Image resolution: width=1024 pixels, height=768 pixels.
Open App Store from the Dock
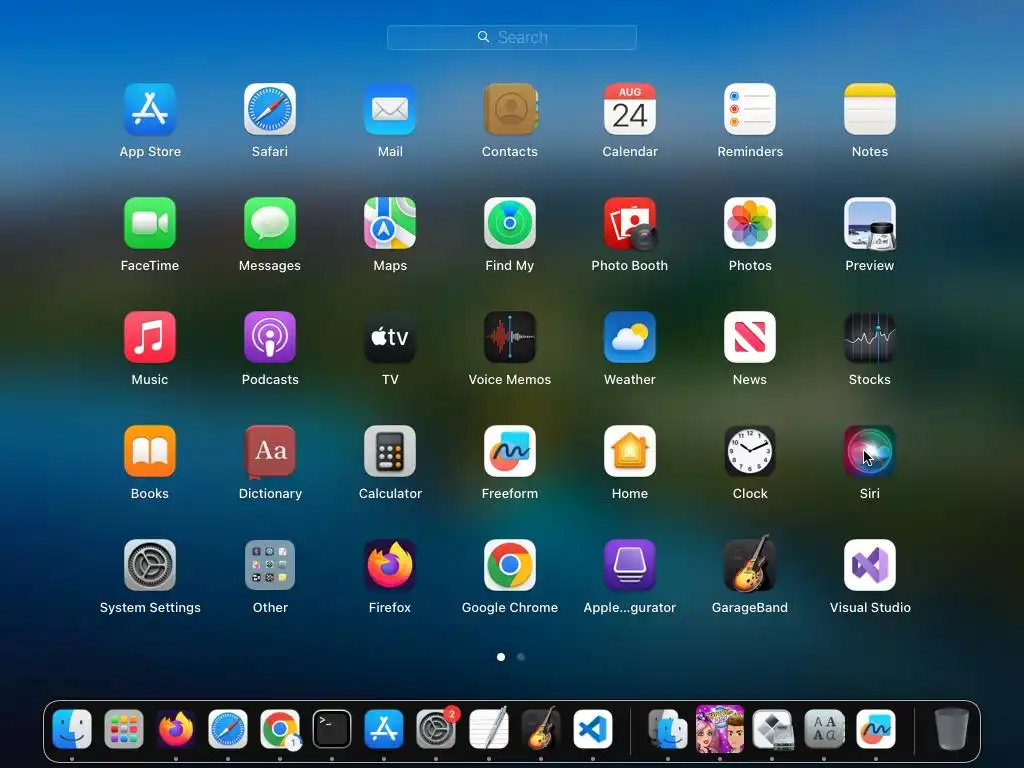[384, 729]
